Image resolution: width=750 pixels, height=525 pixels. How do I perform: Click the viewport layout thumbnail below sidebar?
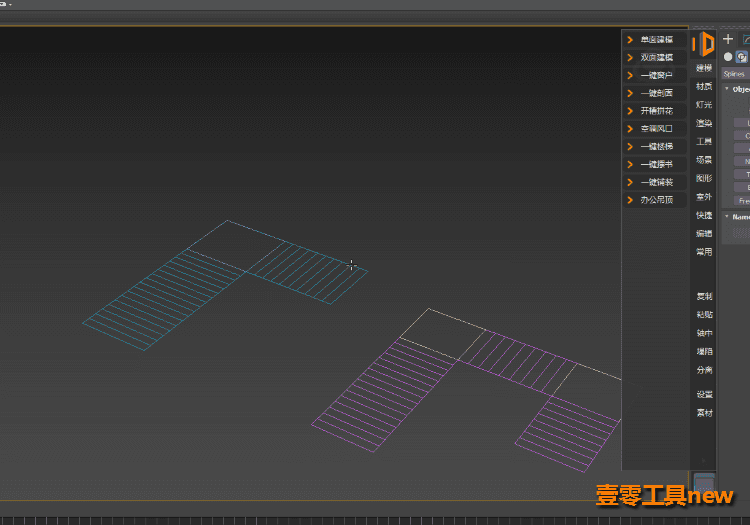tap(704, 482)
